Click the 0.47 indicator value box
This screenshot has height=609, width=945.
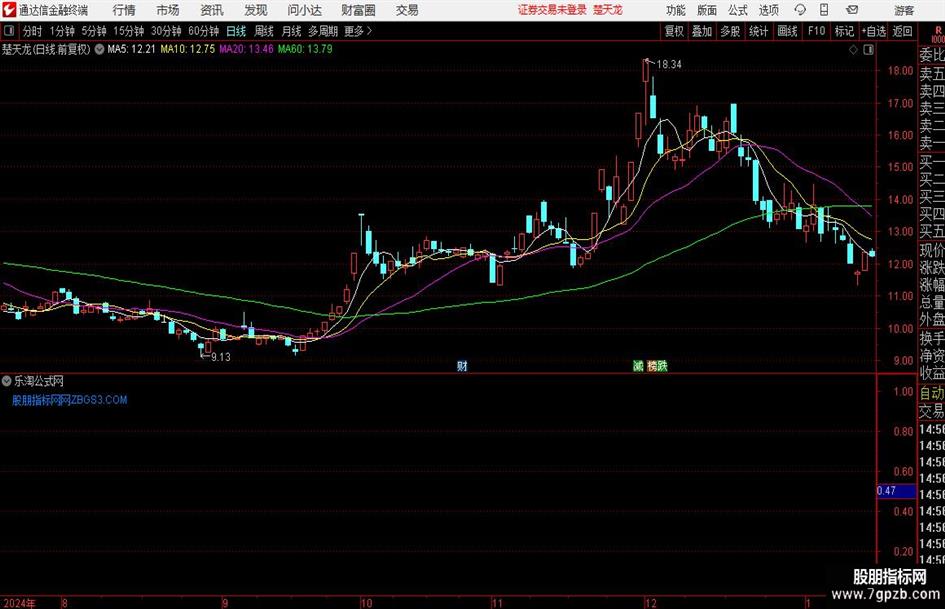pyautogui.click(x=896, y=491)
